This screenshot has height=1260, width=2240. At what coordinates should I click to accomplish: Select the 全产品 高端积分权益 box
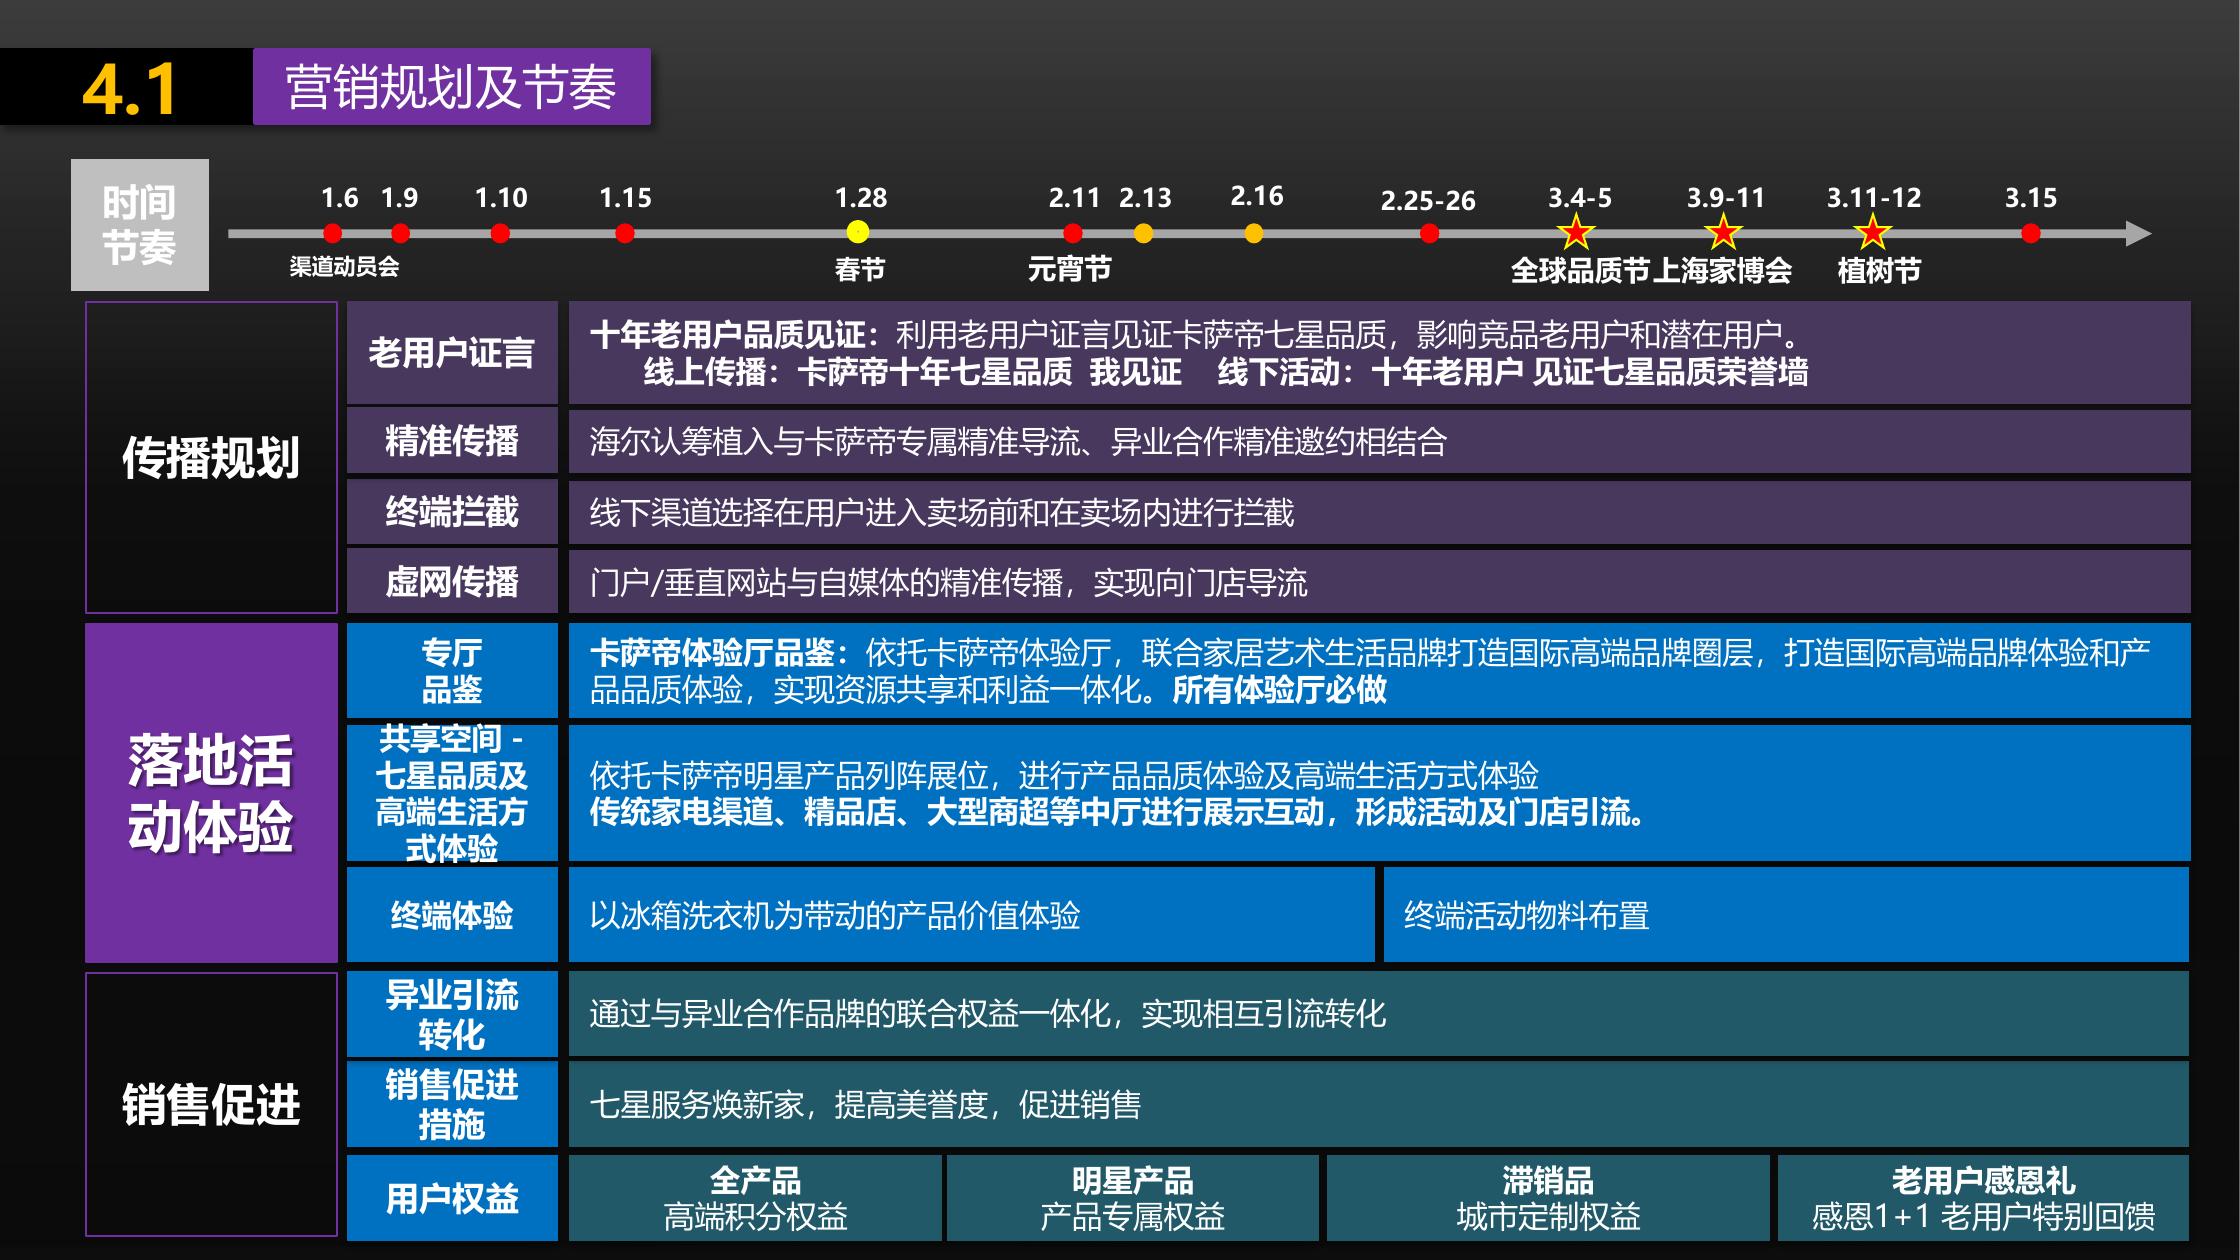[755, 1198]
